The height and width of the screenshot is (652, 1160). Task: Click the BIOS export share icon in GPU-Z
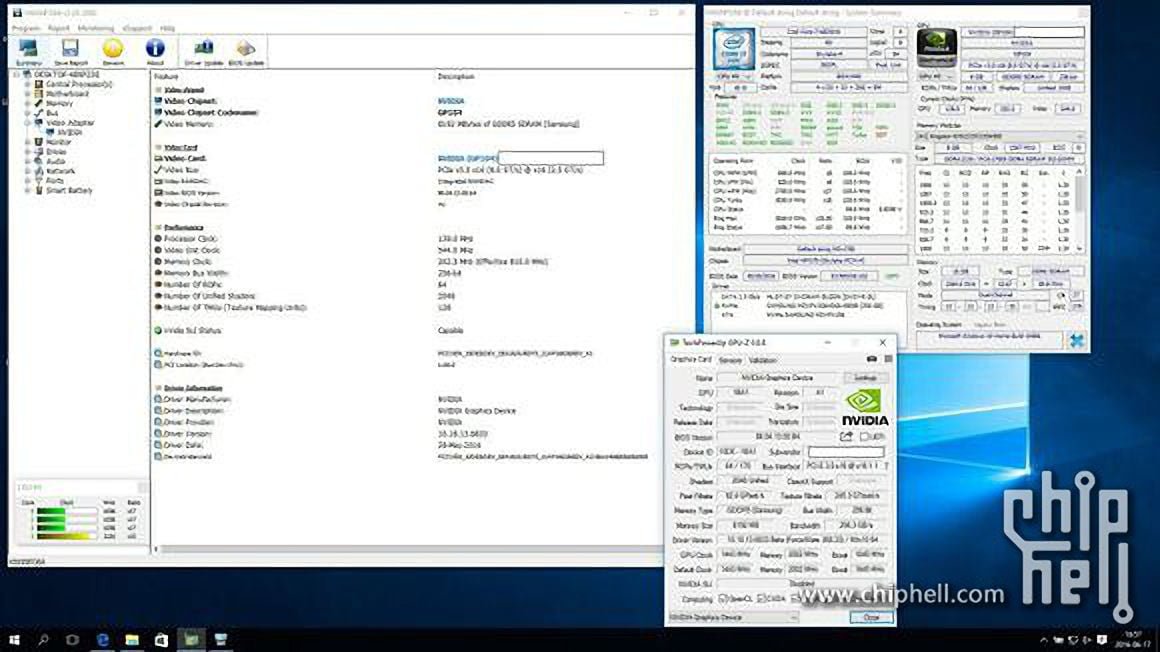[846, 437]
